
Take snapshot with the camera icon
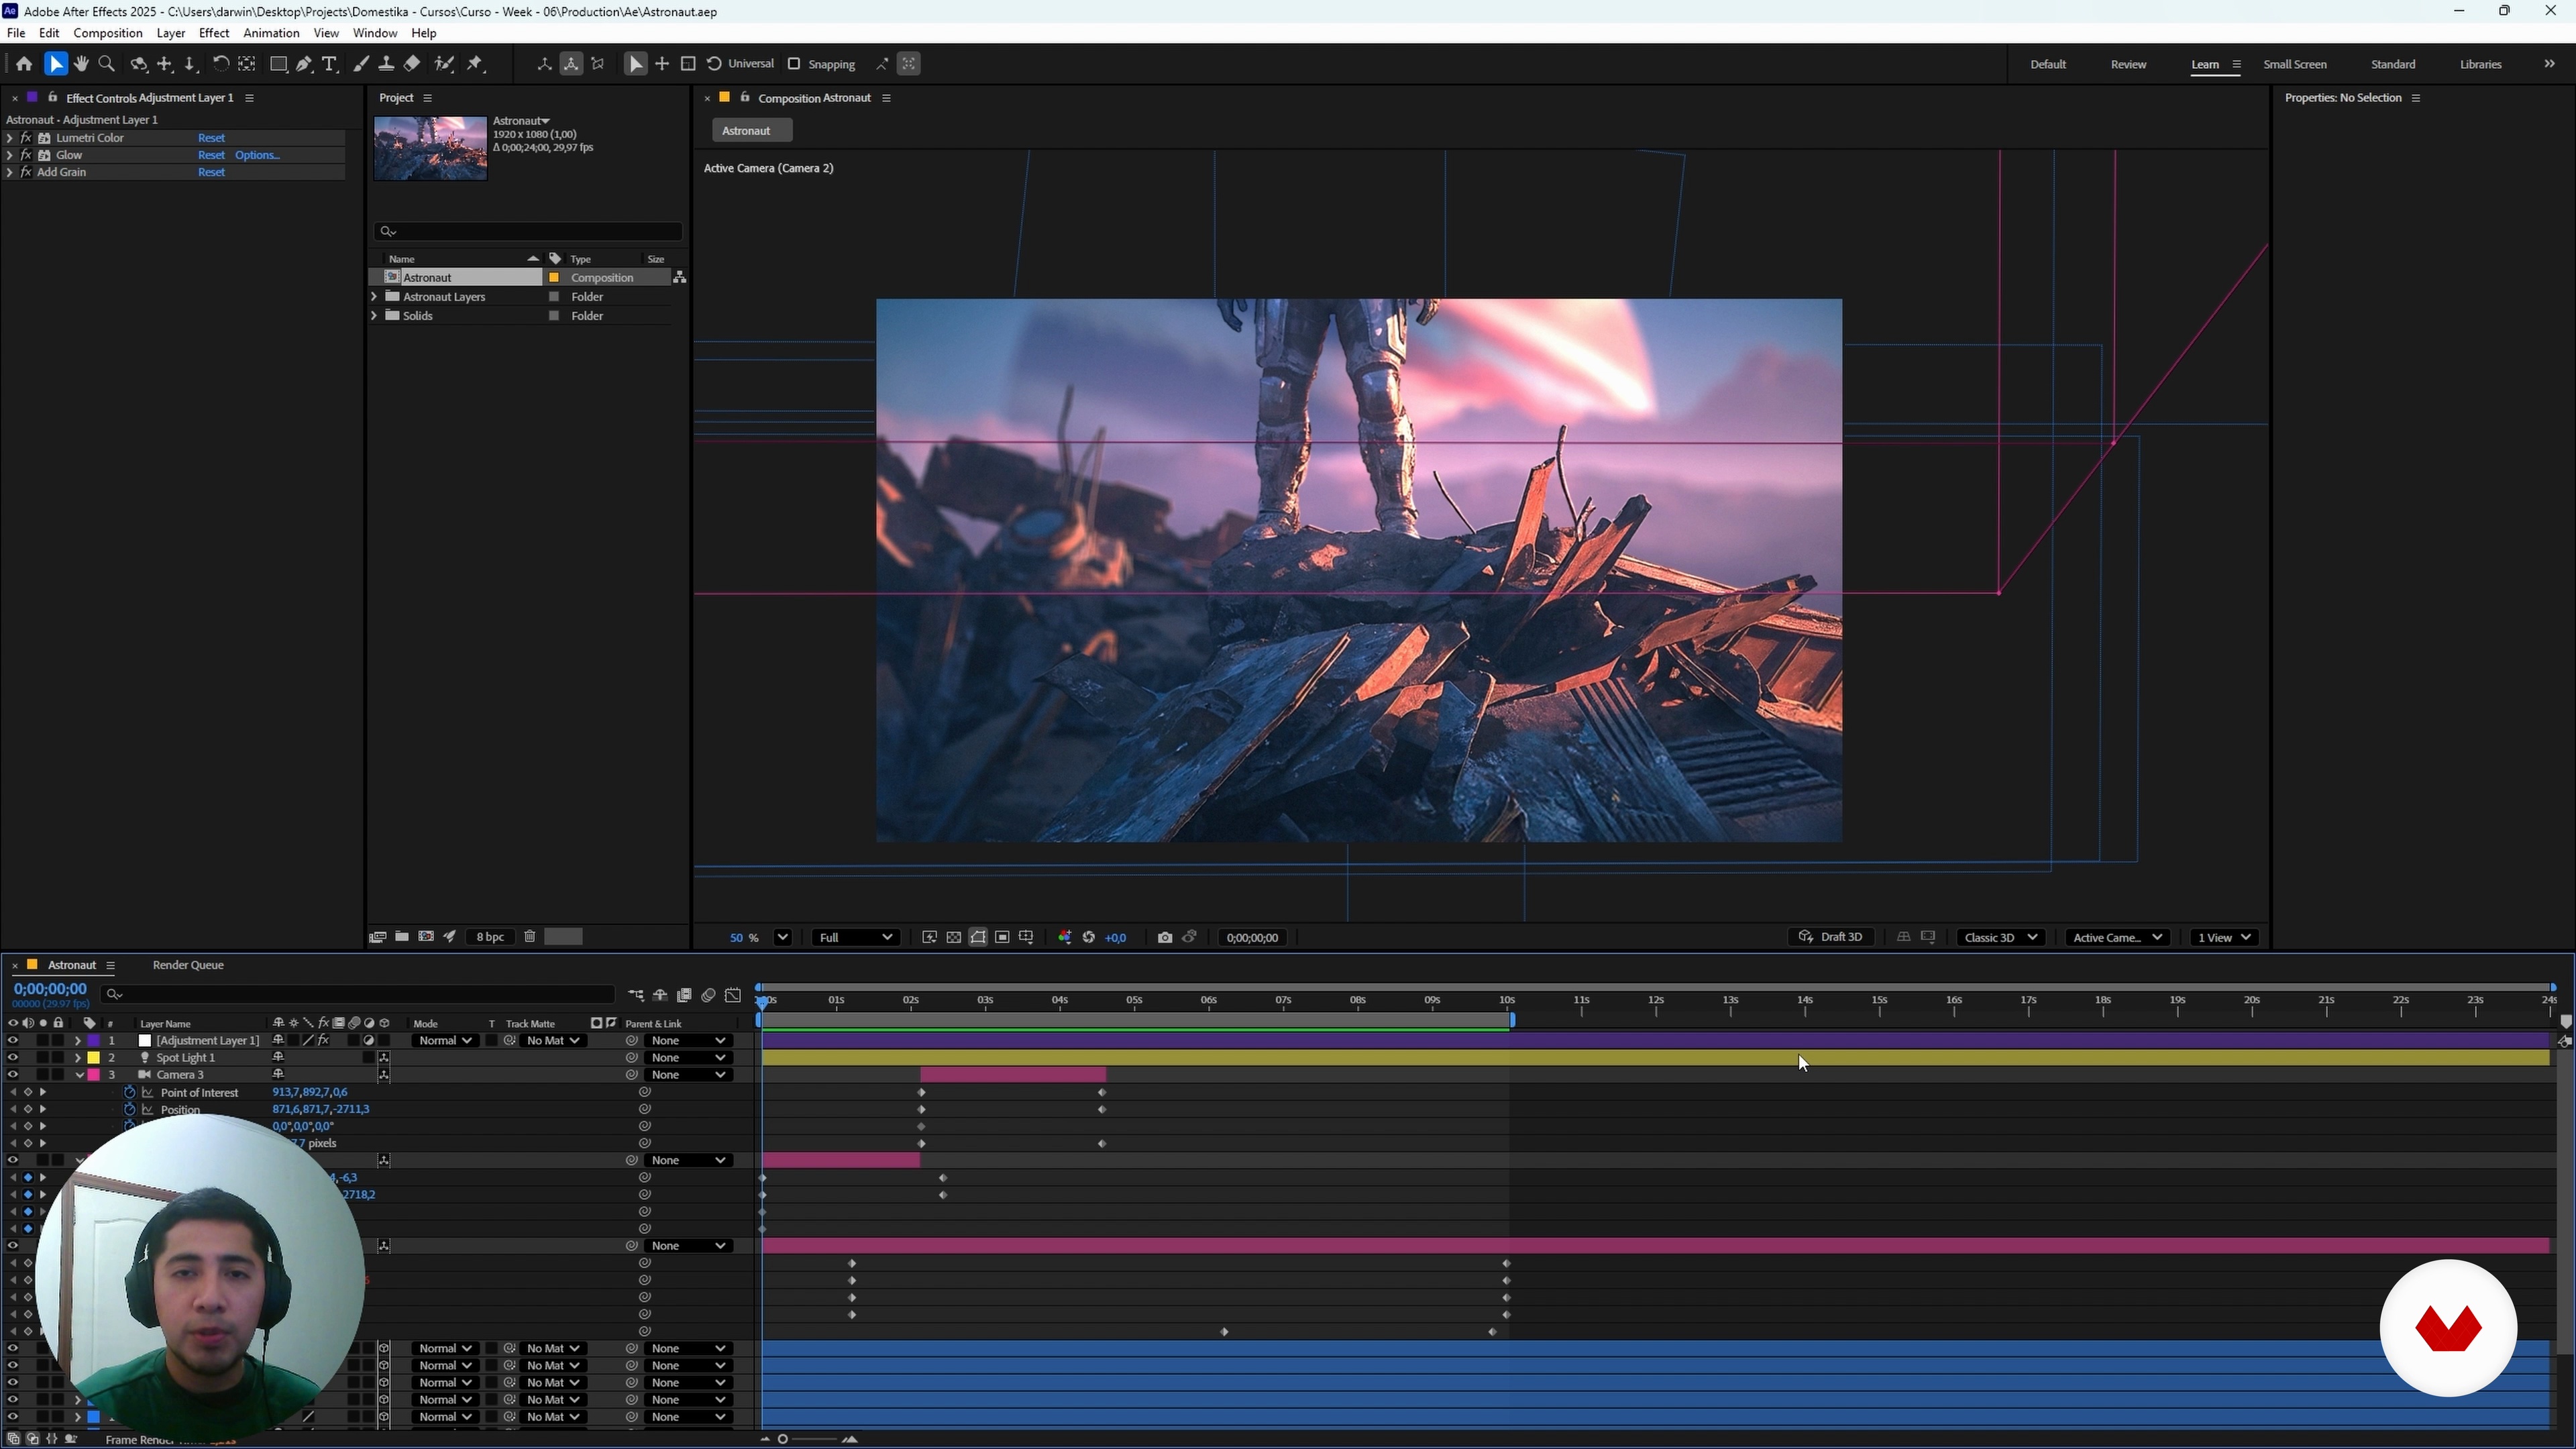pyautogui.click(x=1165, y=938)
